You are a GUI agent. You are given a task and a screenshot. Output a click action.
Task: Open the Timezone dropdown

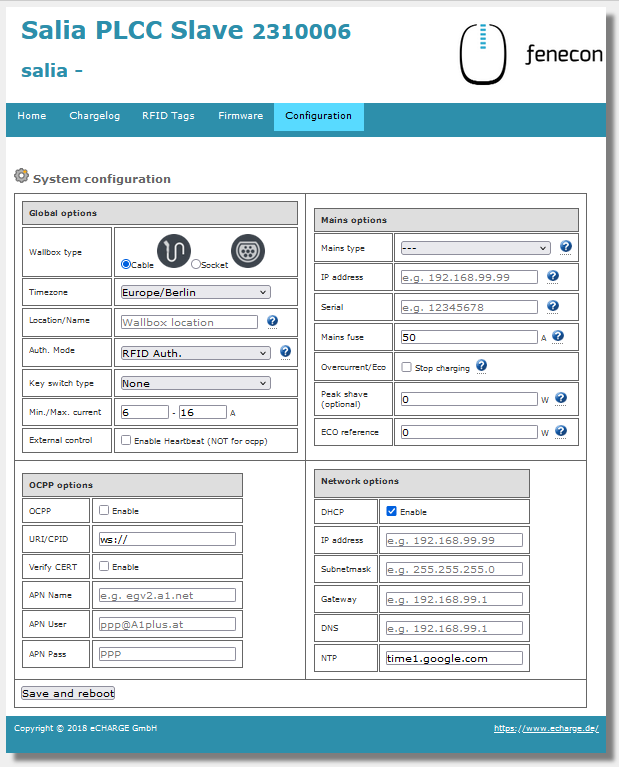point(196,293)
